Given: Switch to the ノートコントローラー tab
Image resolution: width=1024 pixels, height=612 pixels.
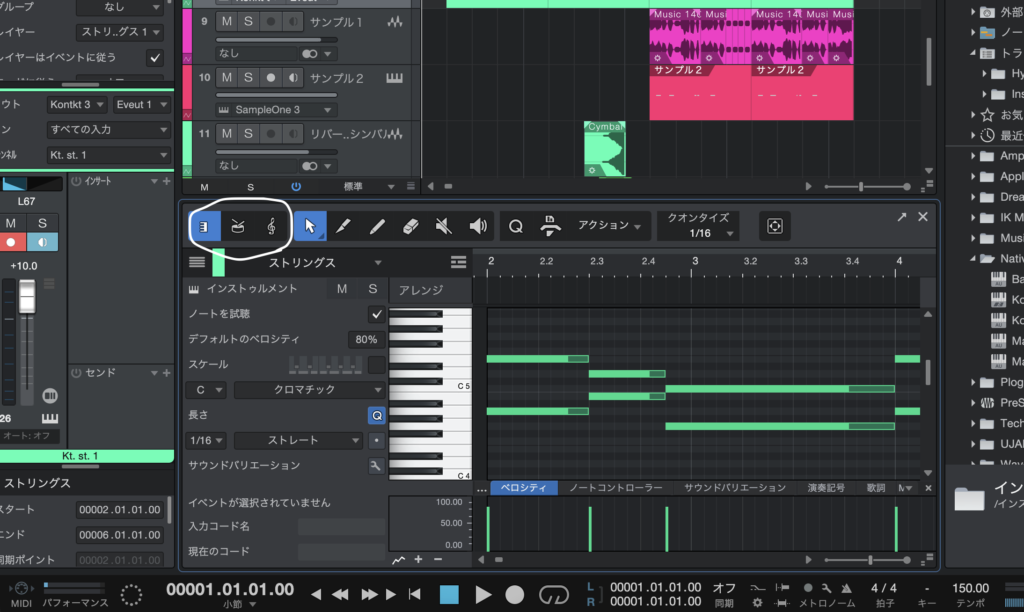Looking at the screenshot, I should pos(615,488).
